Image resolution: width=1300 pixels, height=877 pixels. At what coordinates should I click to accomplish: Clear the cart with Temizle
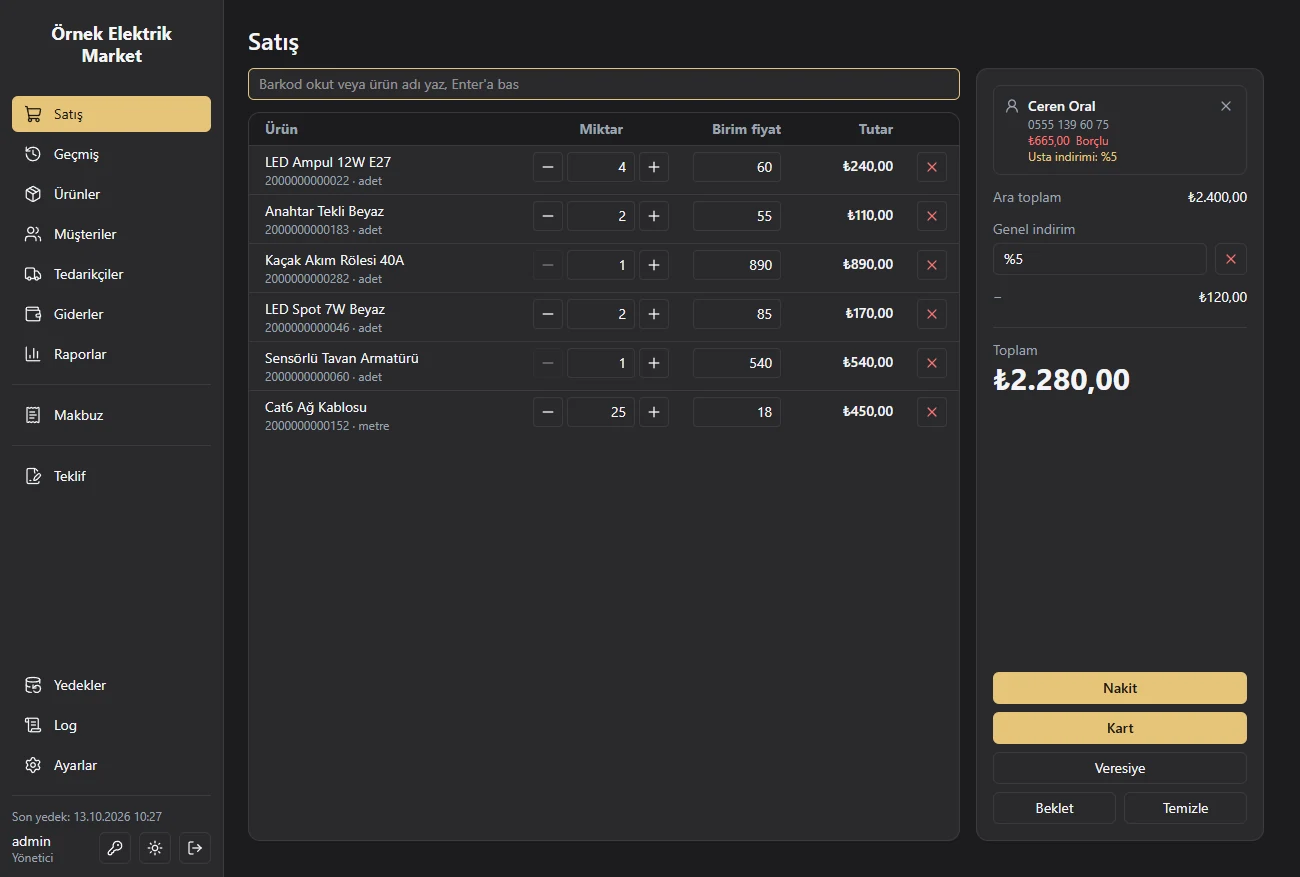click(1186, 808)
